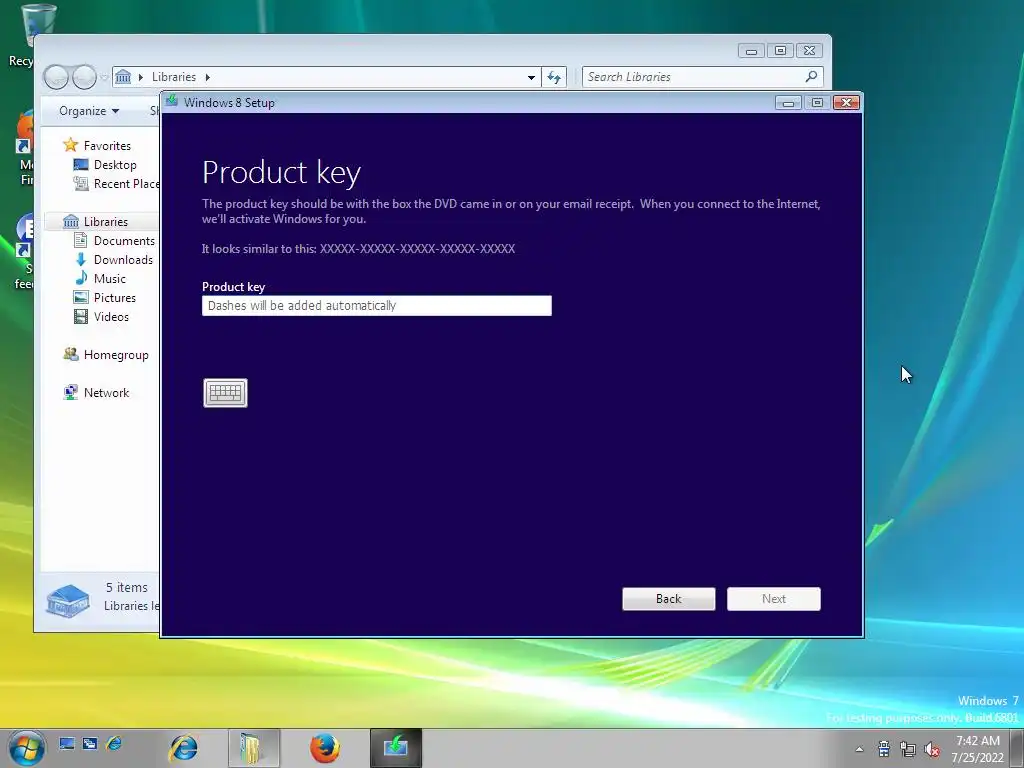Screen dimensions: 1024x768
Task: Open the Videos library
Action: tap(111, 316)
